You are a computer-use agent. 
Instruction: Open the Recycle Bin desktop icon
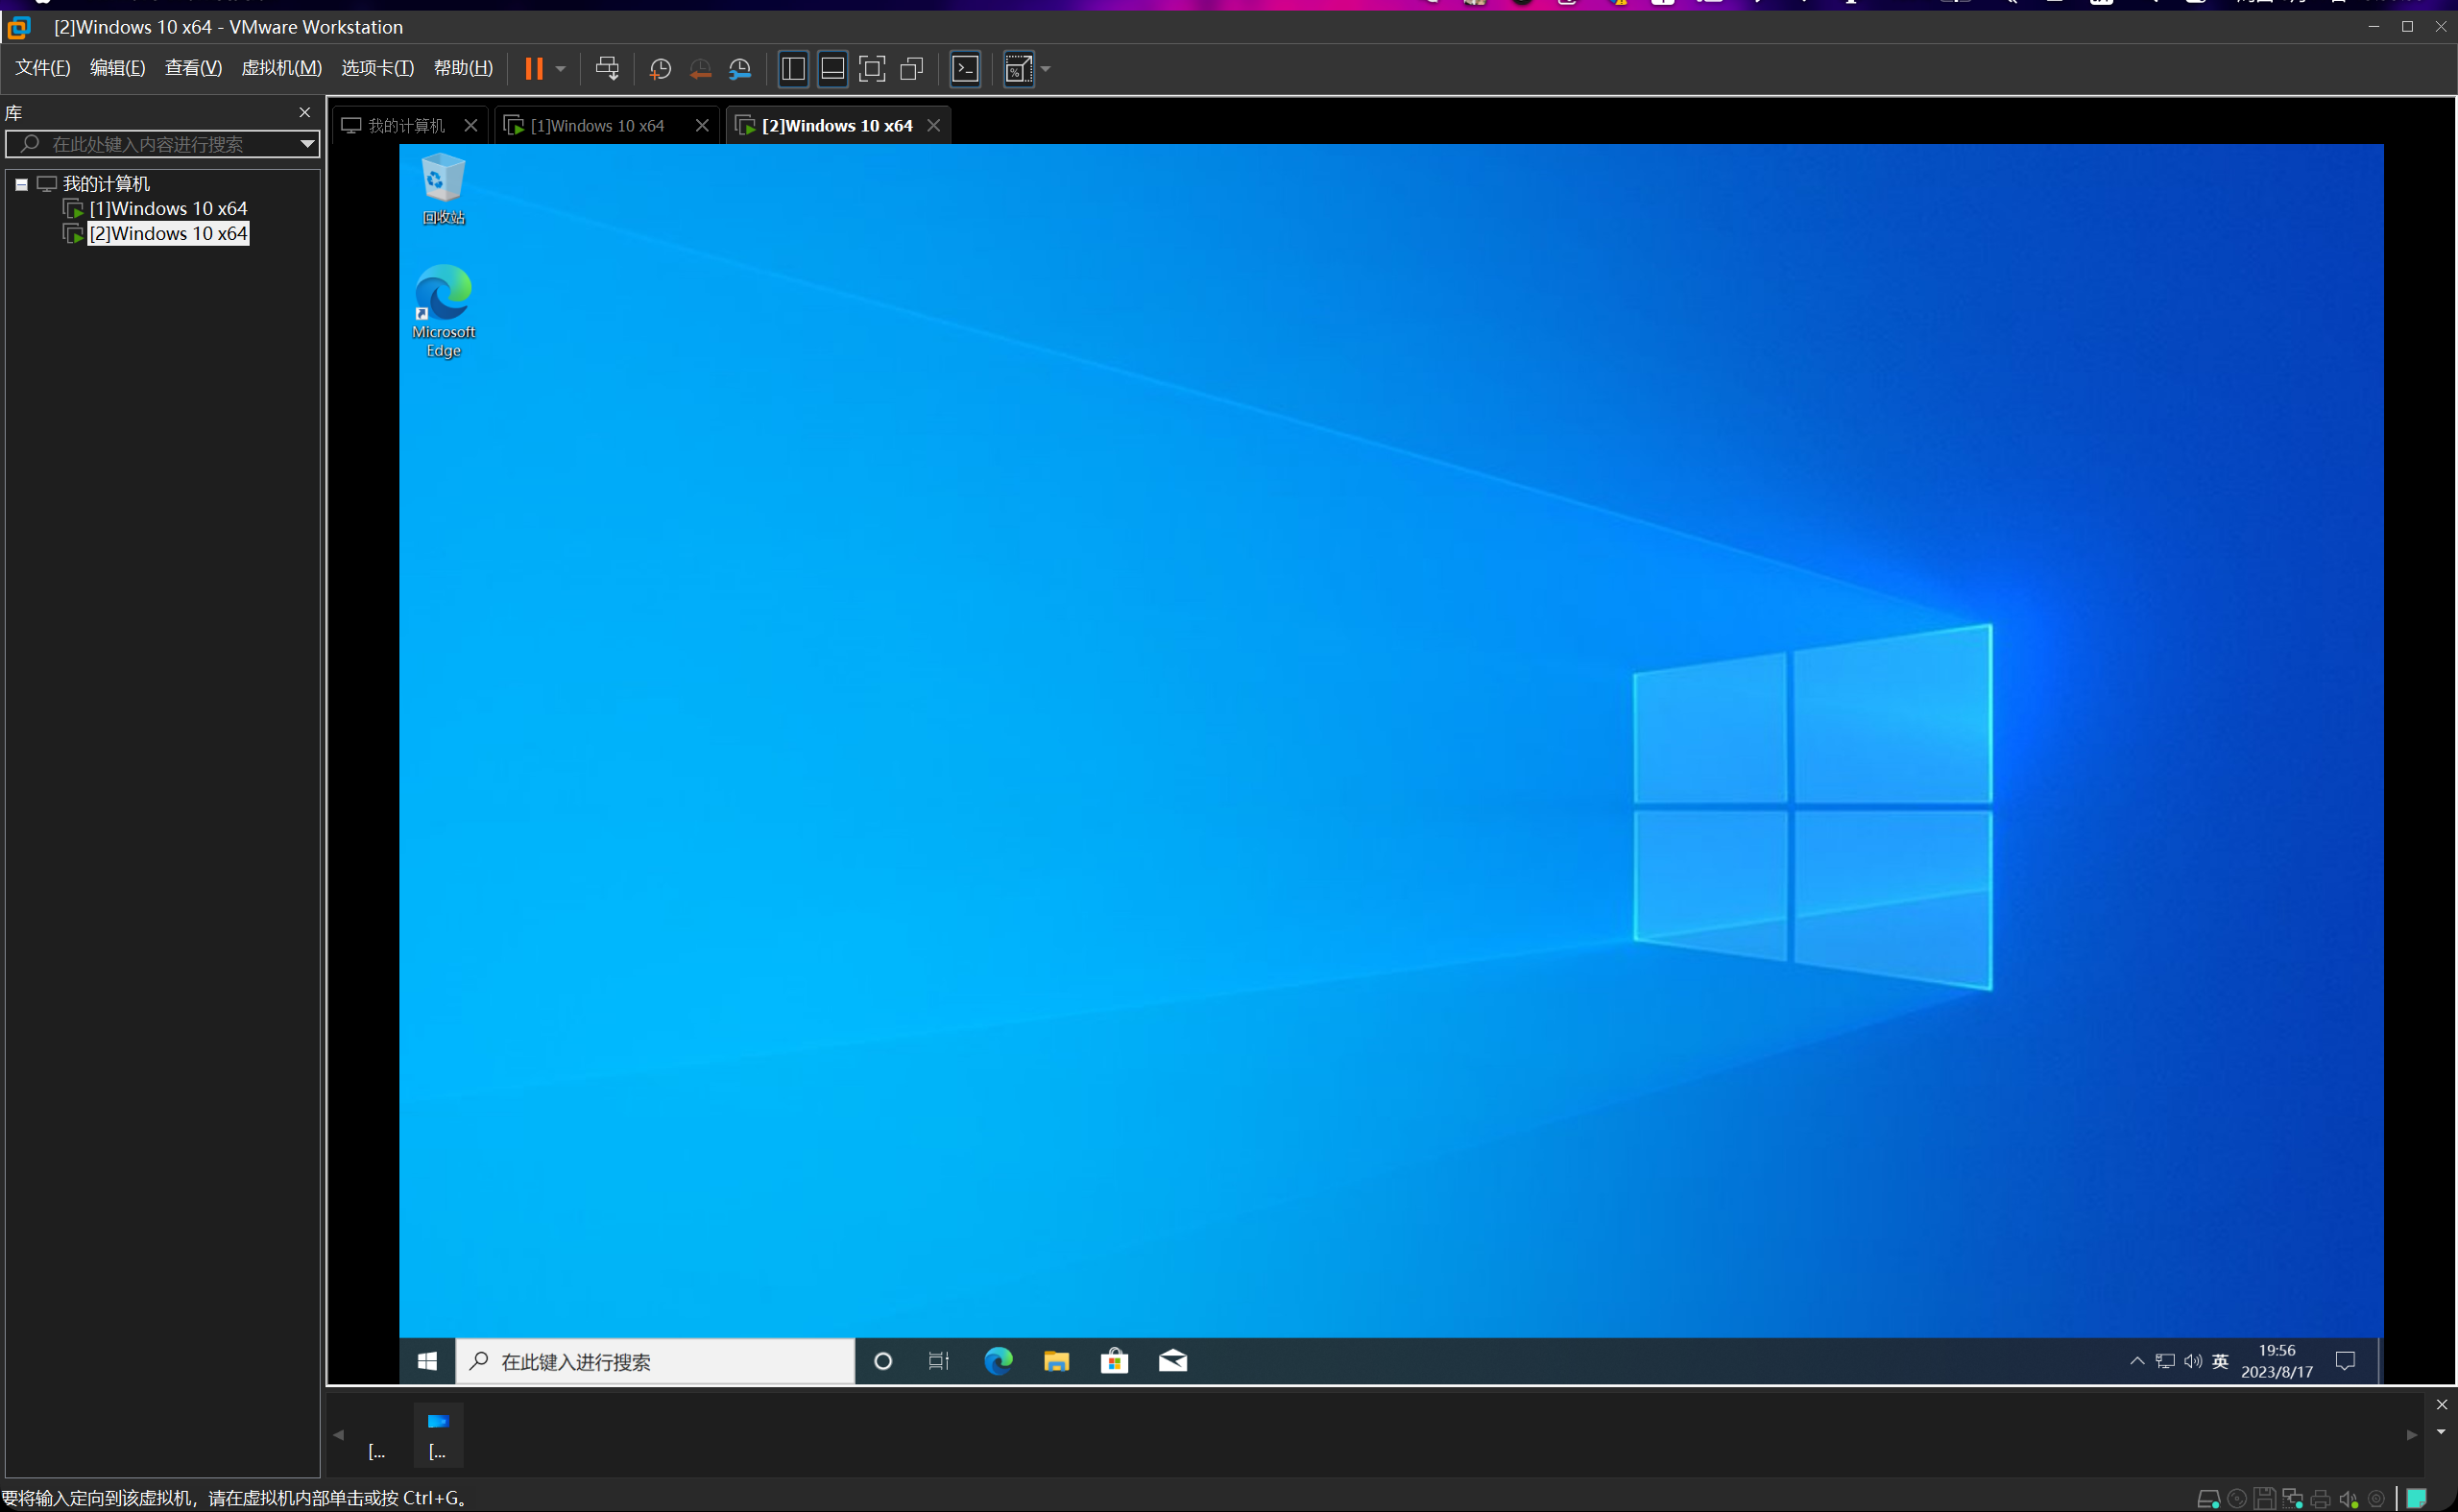pyautogui.click(x=443, y=188)
